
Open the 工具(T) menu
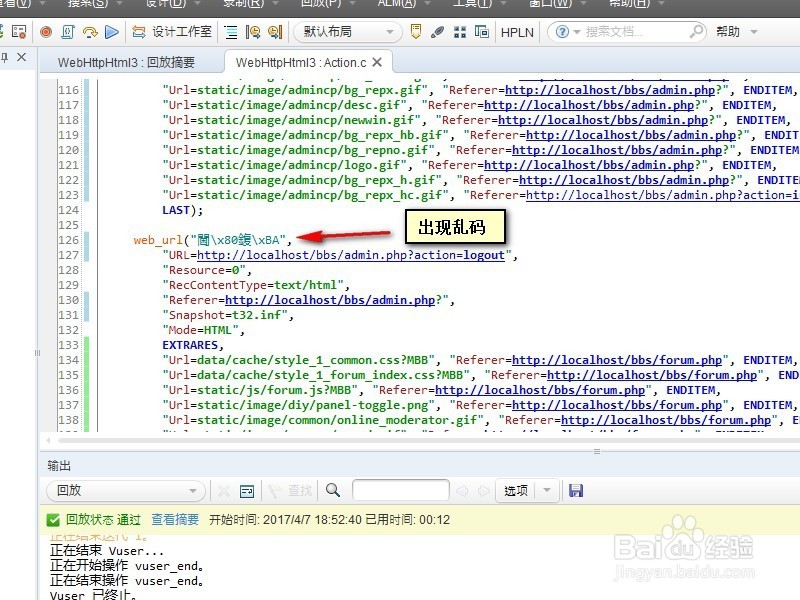click(479, 4)
